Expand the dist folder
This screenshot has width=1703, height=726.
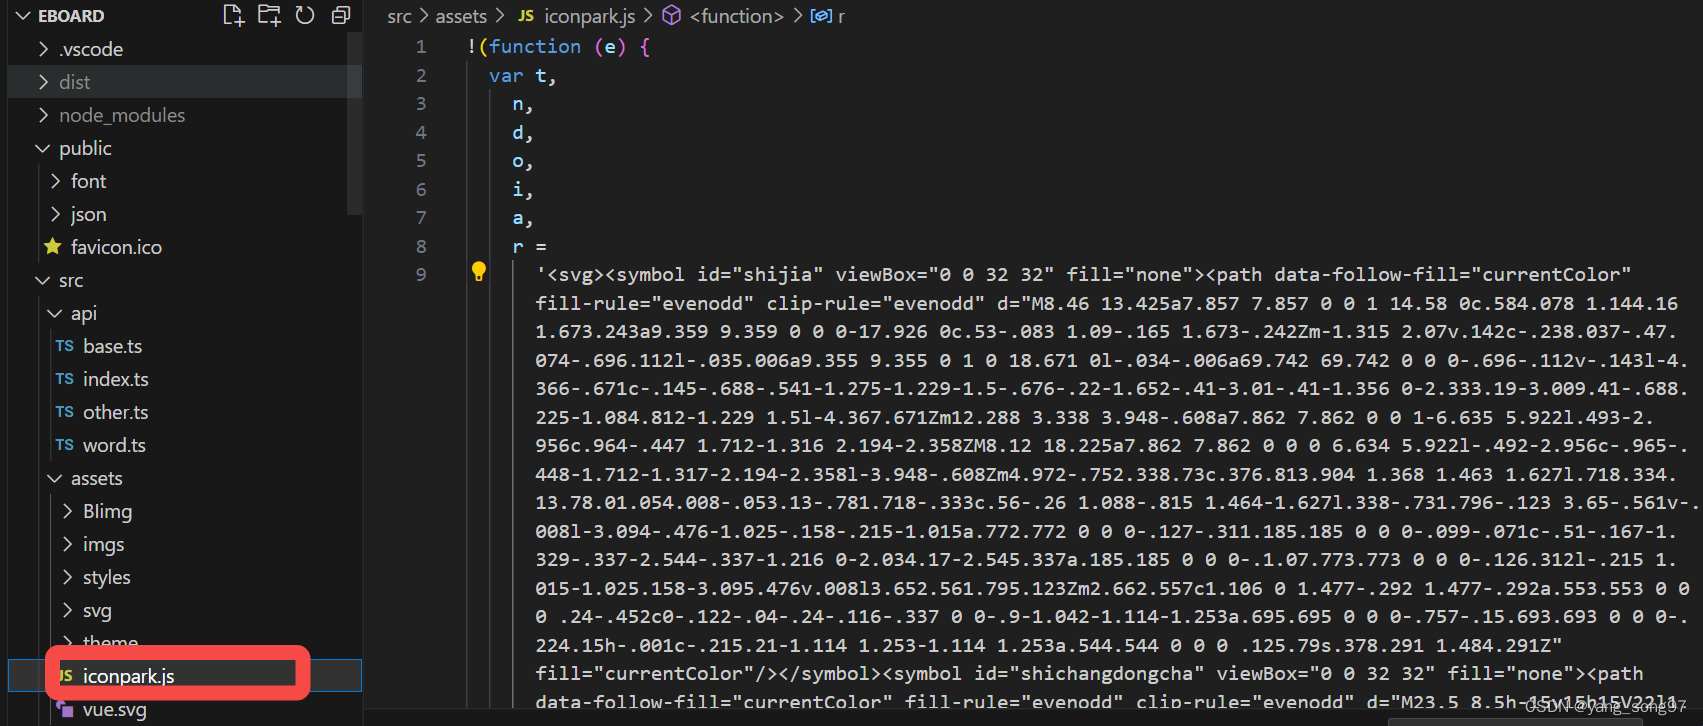click(x=43, y=82)
